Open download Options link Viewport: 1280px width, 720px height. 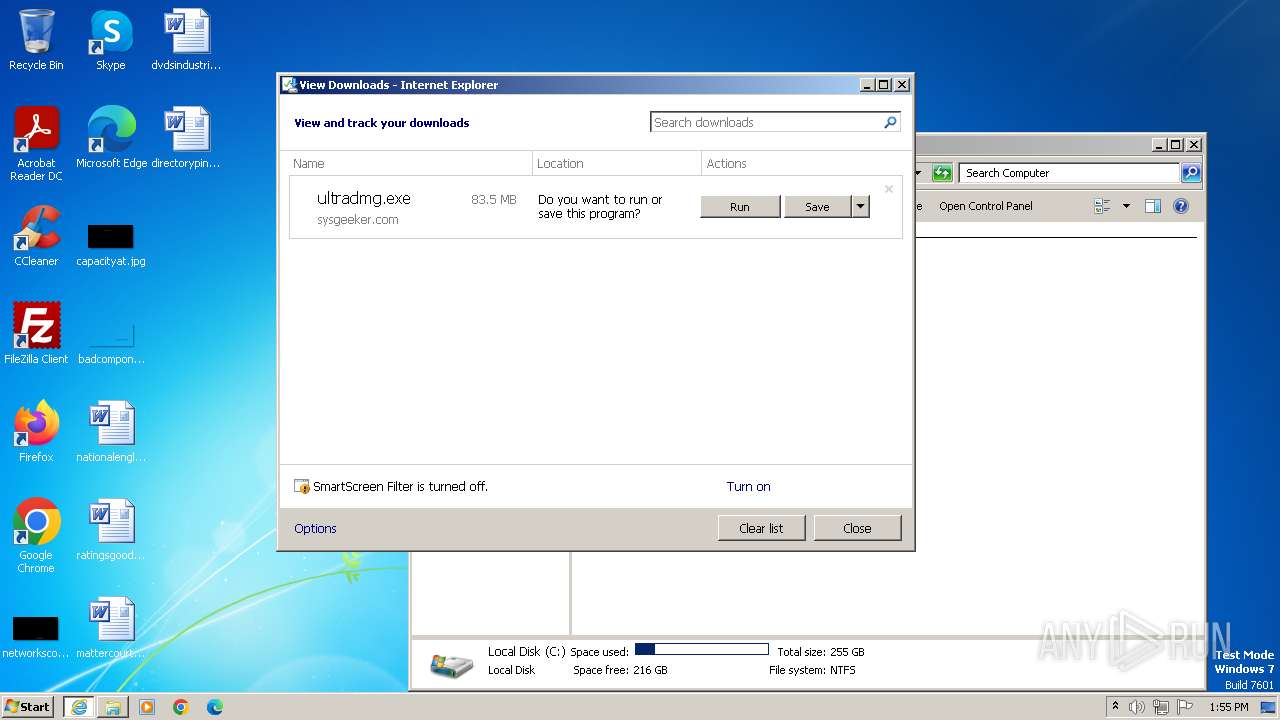click(x=315, y=529)
